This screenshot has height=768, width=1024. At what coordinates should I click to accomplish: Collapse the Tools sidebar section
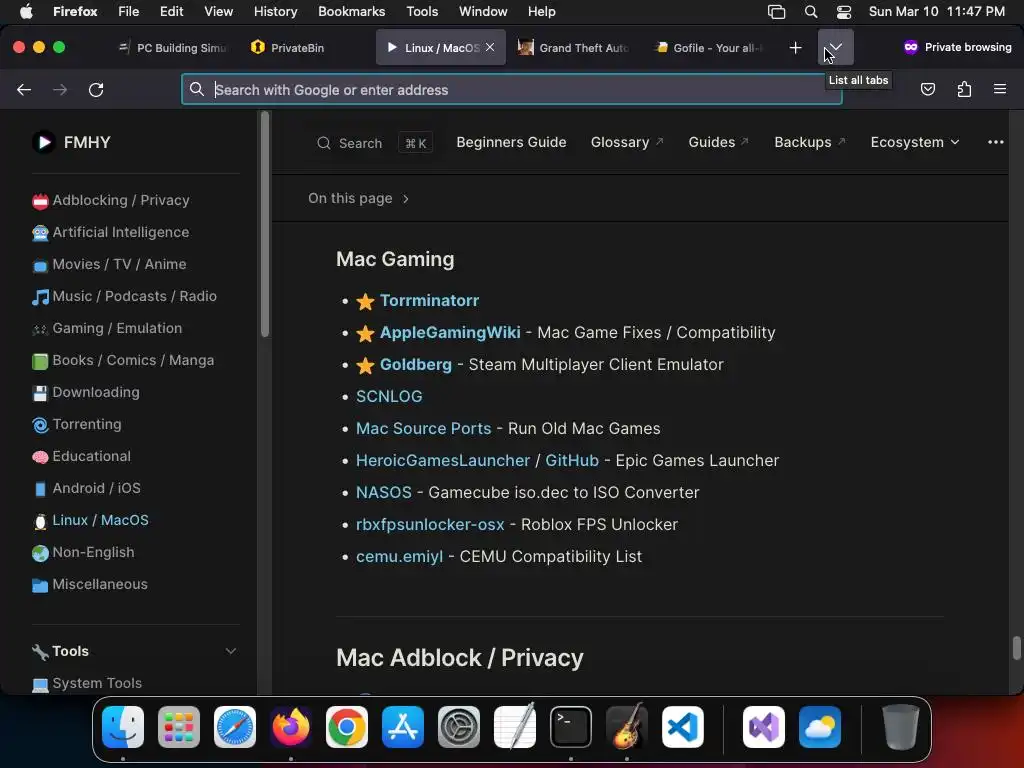coord(231,651)
